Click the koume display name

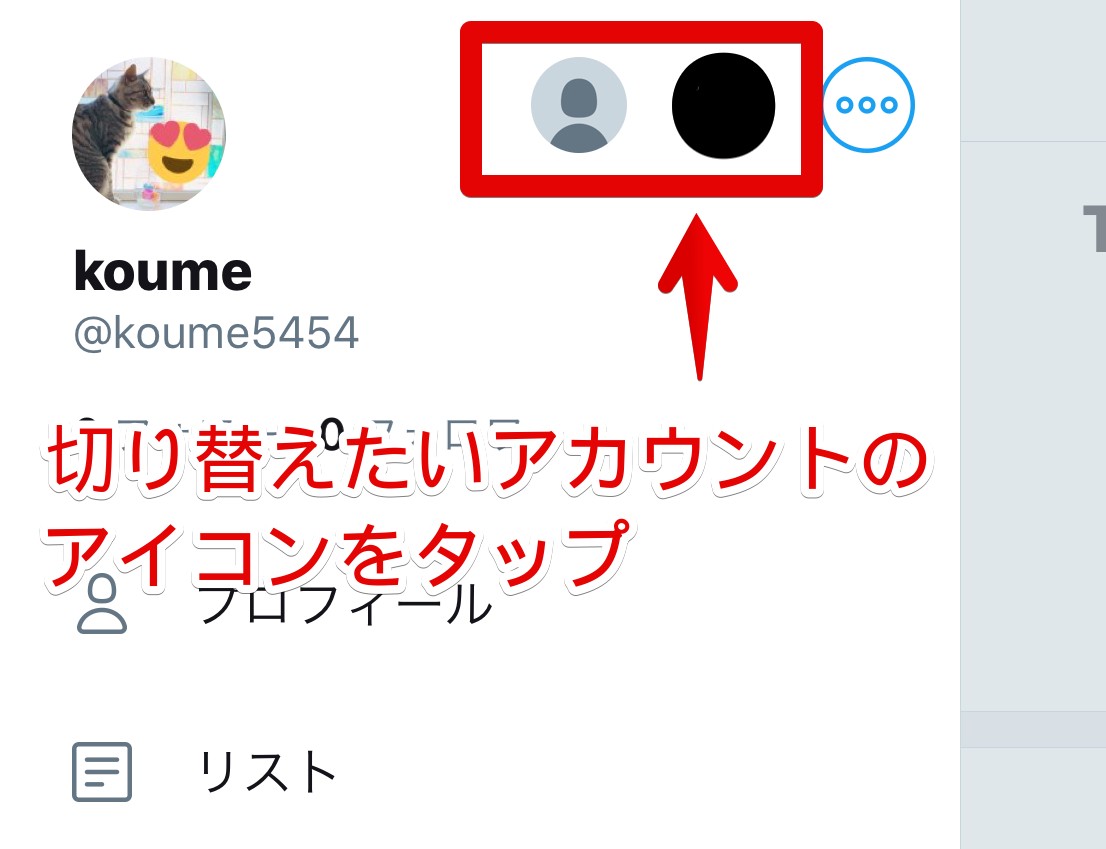tap(163, 271)
